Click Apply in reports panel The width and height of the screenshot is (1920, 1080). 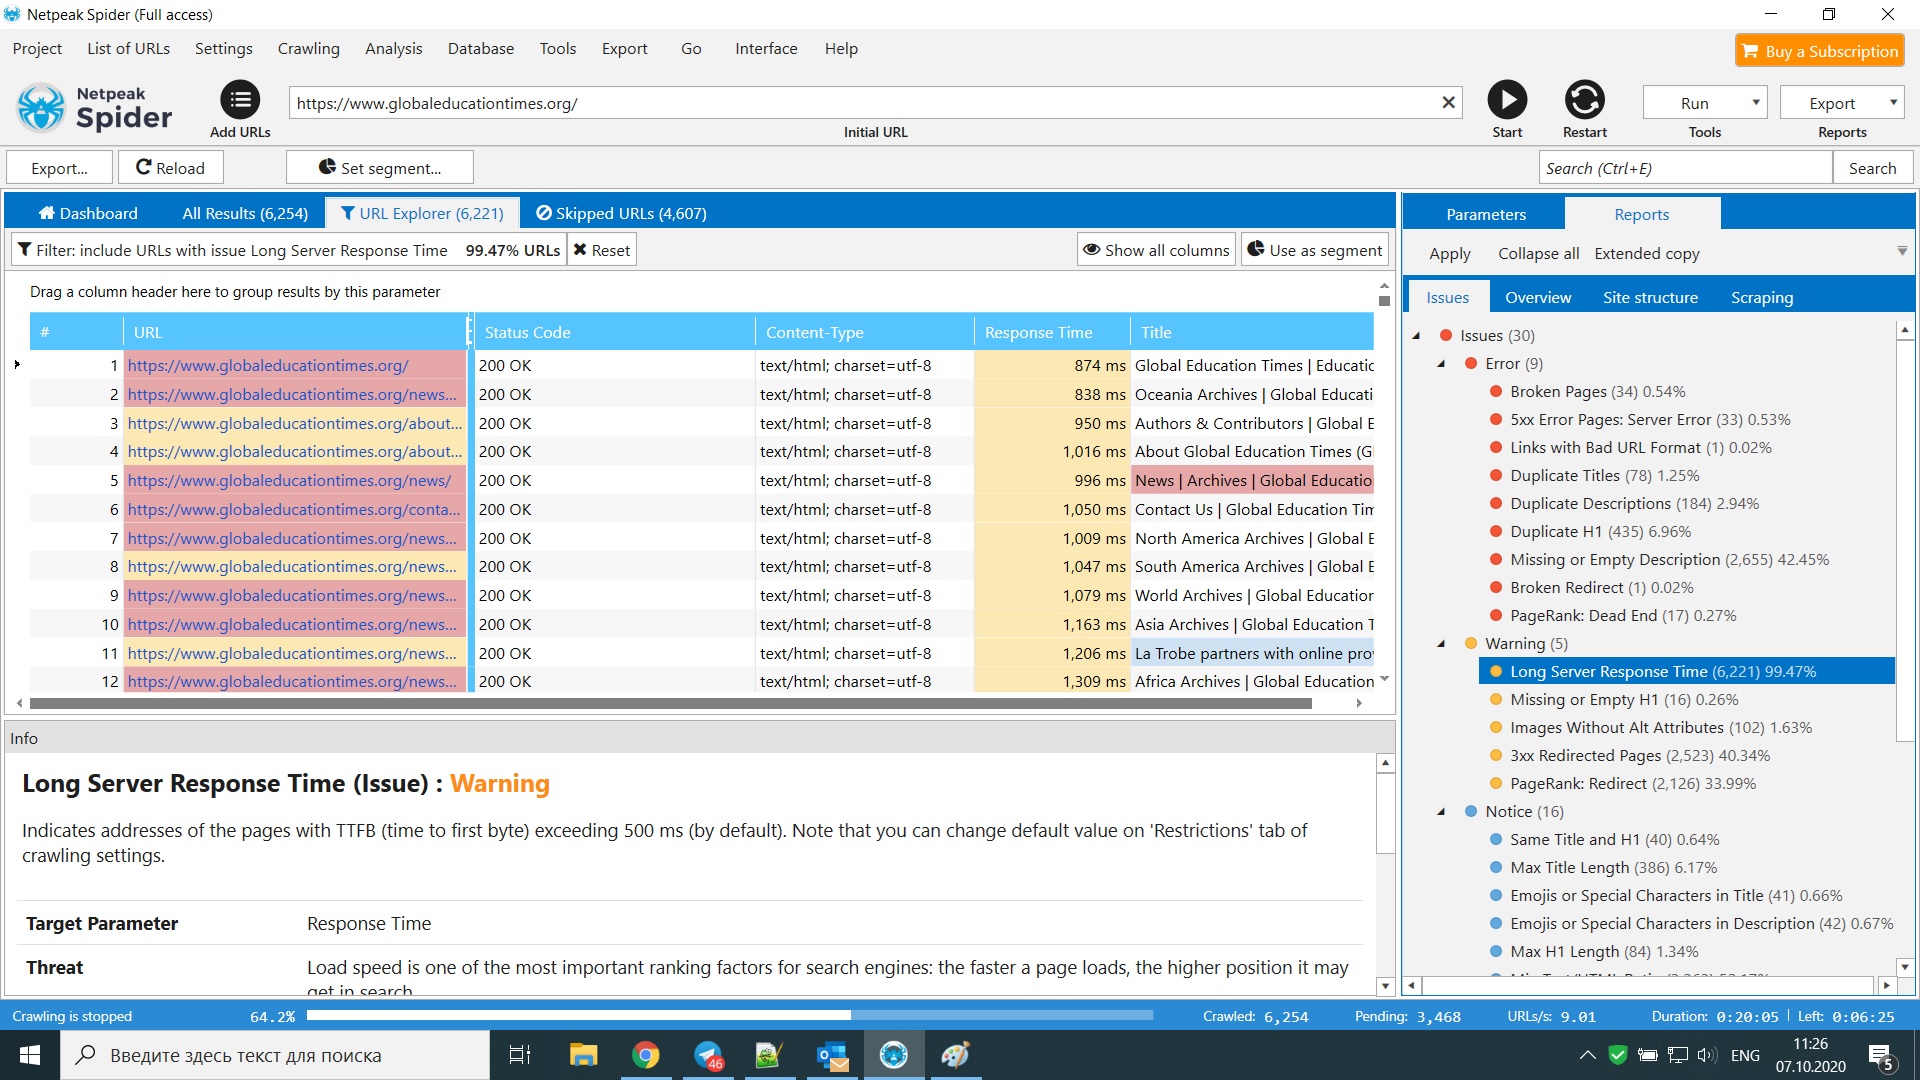(x=1450, y=253)
